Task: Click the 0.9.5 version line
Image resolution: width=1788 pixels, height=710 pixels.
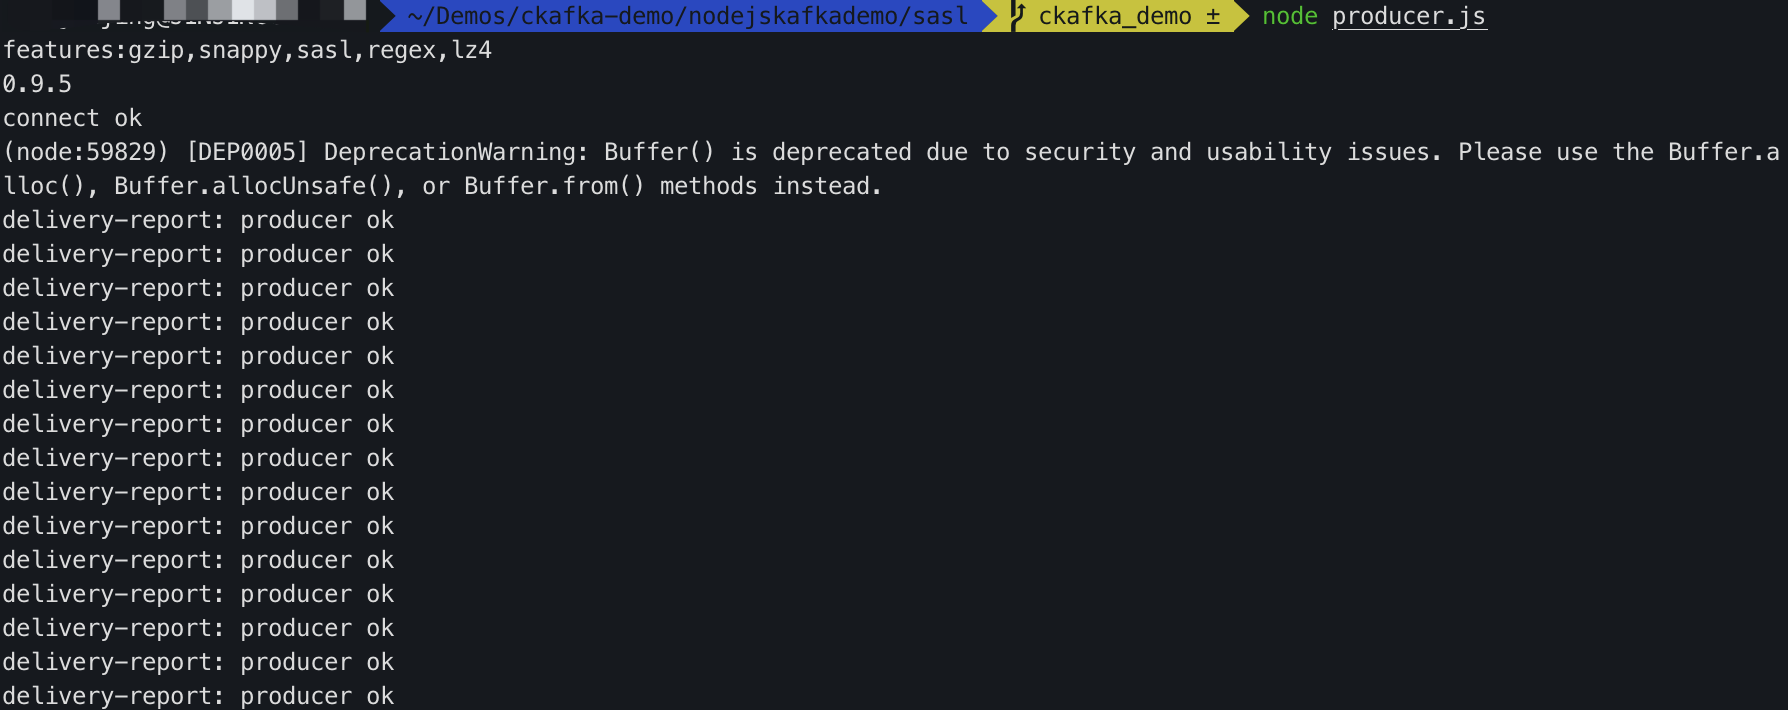Action: 37,84
